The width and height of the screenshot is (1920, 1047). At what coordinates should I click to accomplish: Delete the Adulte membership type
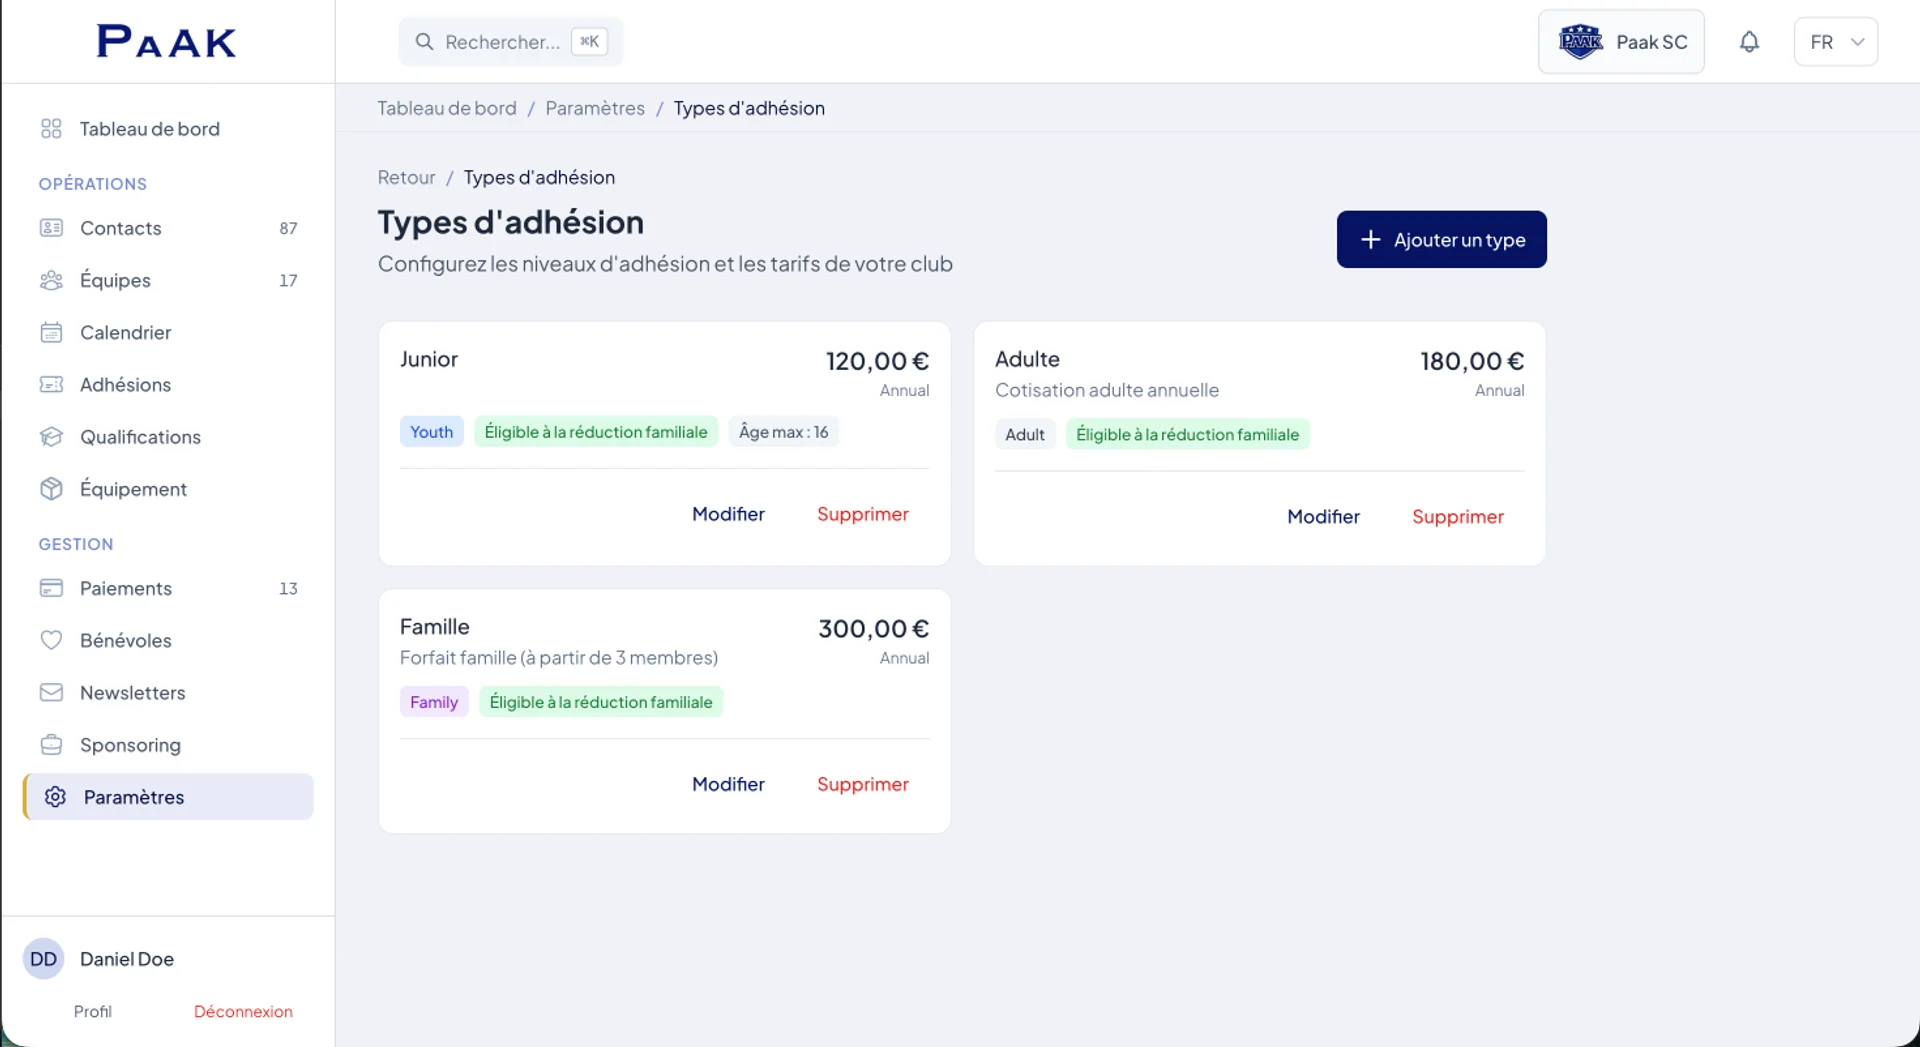[1457, 517]
